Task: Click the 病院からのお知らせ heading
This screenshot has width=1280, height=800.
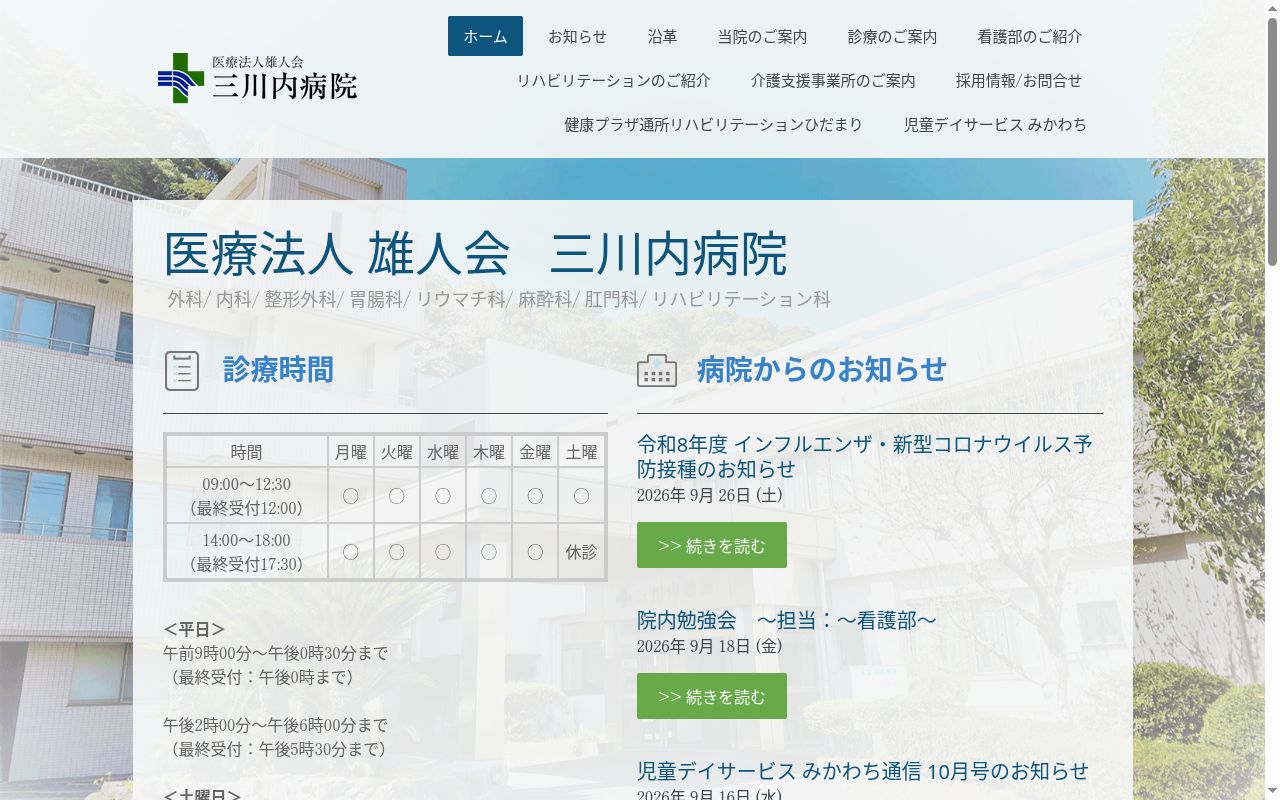Action: click(x=822, y=370)
